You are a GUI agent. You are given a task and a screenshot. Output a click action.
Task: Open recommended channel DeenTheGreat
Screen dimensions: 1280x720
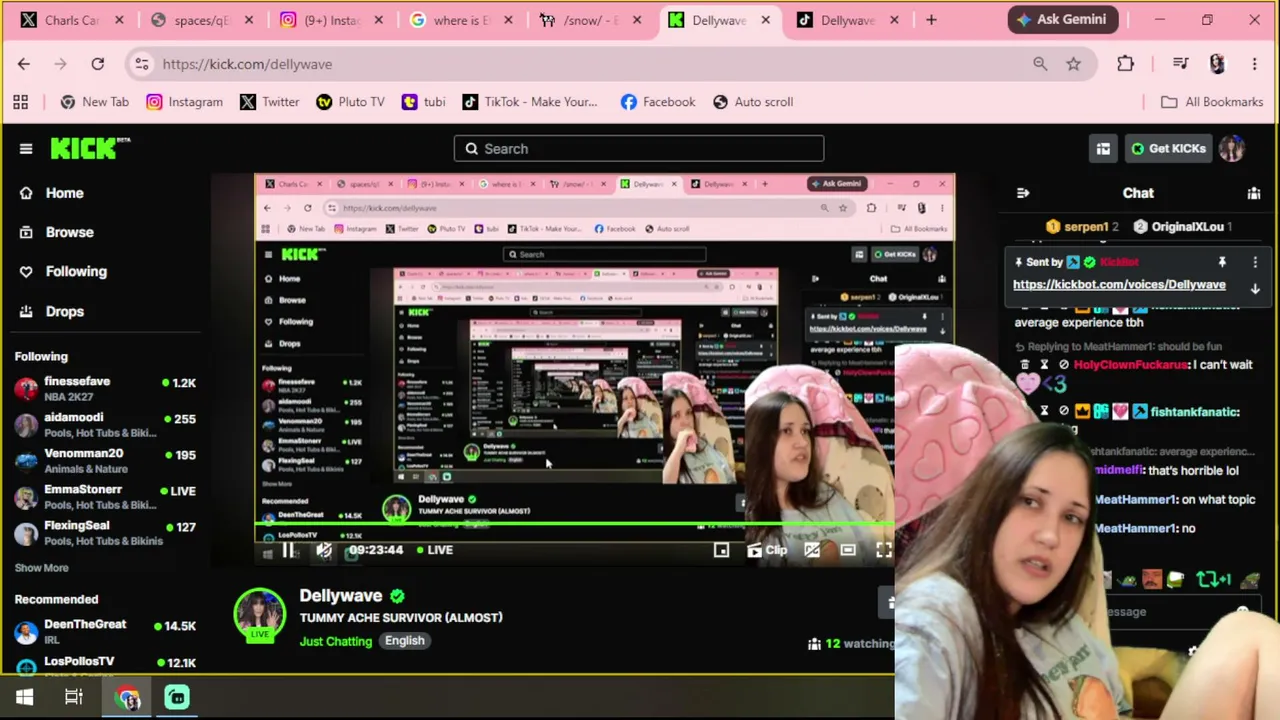(x=105, y=632)
